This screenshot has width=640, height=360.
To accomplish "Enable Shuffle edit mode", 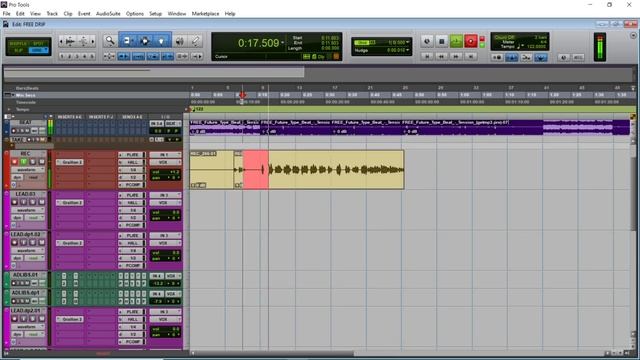I will tap(19, 43).
